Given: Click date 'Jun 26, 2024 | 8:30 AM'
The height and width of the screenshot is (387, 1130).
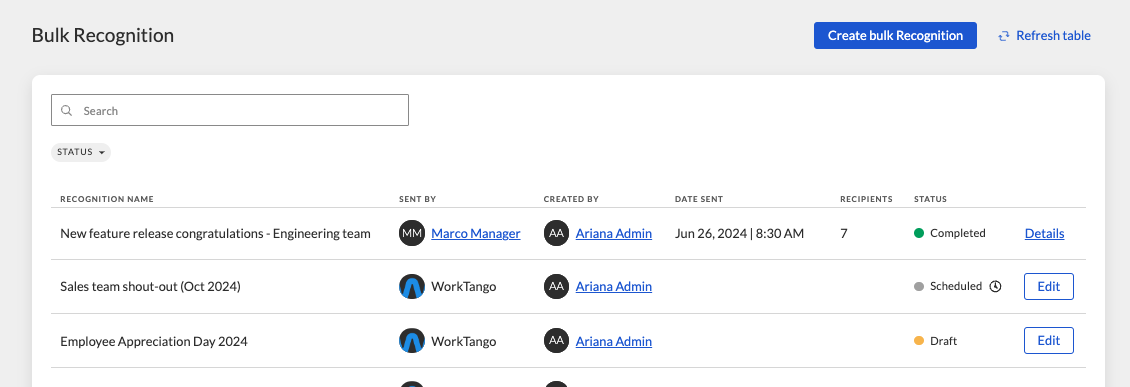Looking at the screenshot, I should pos(739,233).
